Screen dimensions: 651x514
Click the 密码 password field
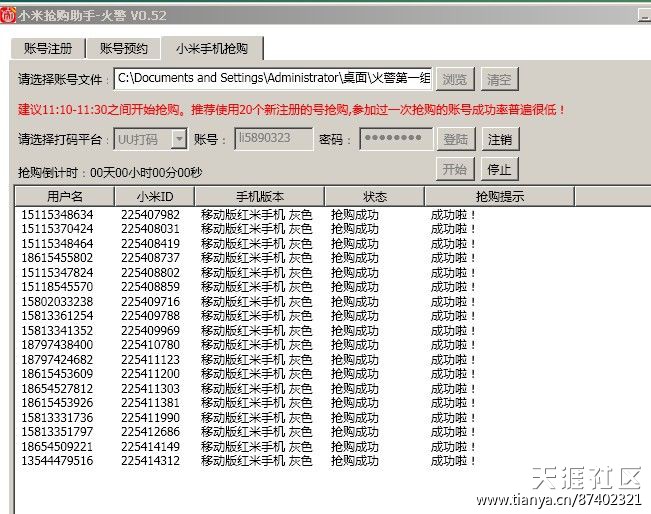(396, 138)
